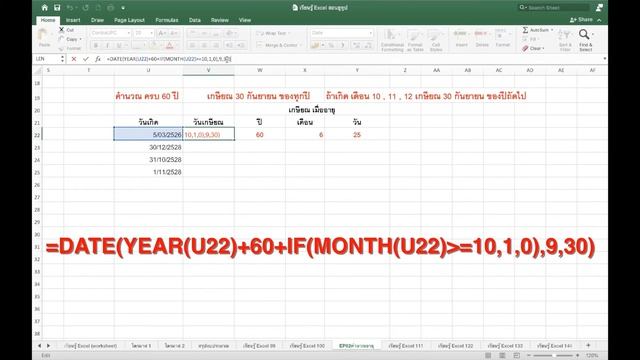Click inside the formula bar text

point(169,59)
